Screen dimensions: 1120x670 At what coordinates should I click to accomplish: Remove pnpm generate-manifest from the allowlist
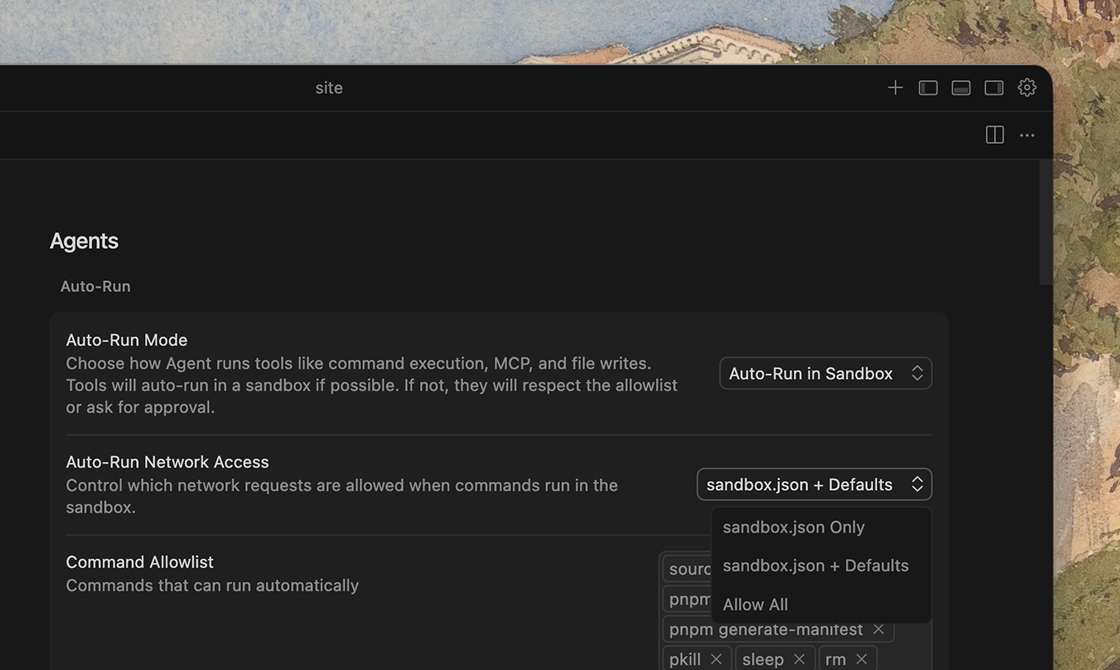click(x=878, y=629)
